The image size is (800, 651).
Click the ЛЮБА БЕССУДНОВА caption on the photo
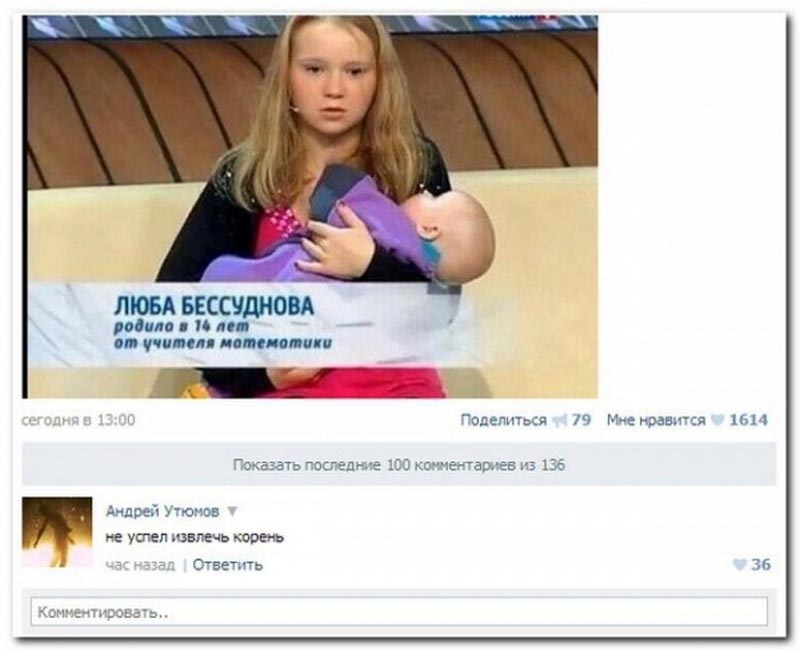click(214, 306)
